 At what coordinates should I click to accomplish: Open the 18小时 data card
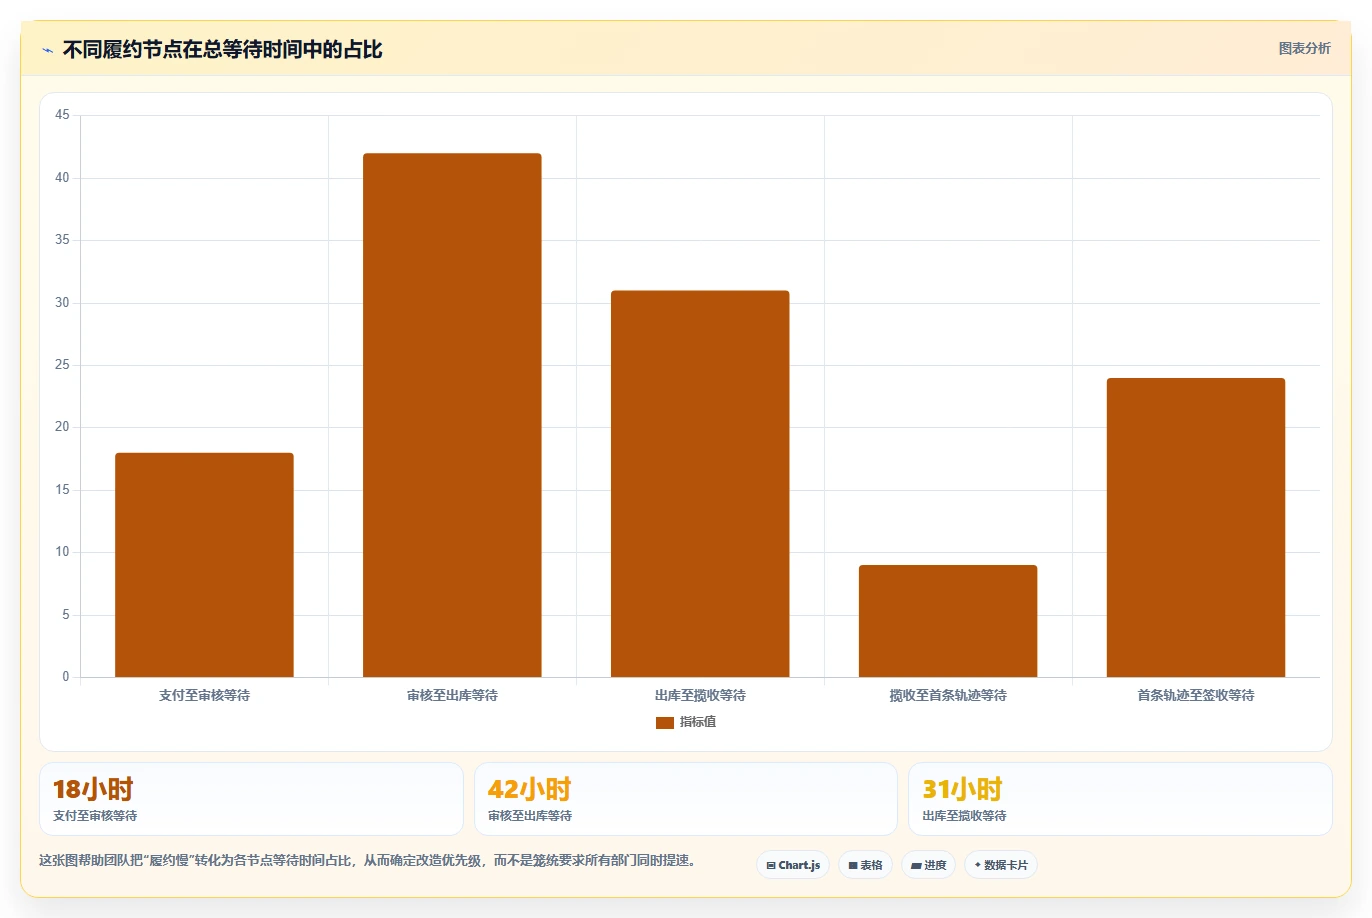(251, 799)
